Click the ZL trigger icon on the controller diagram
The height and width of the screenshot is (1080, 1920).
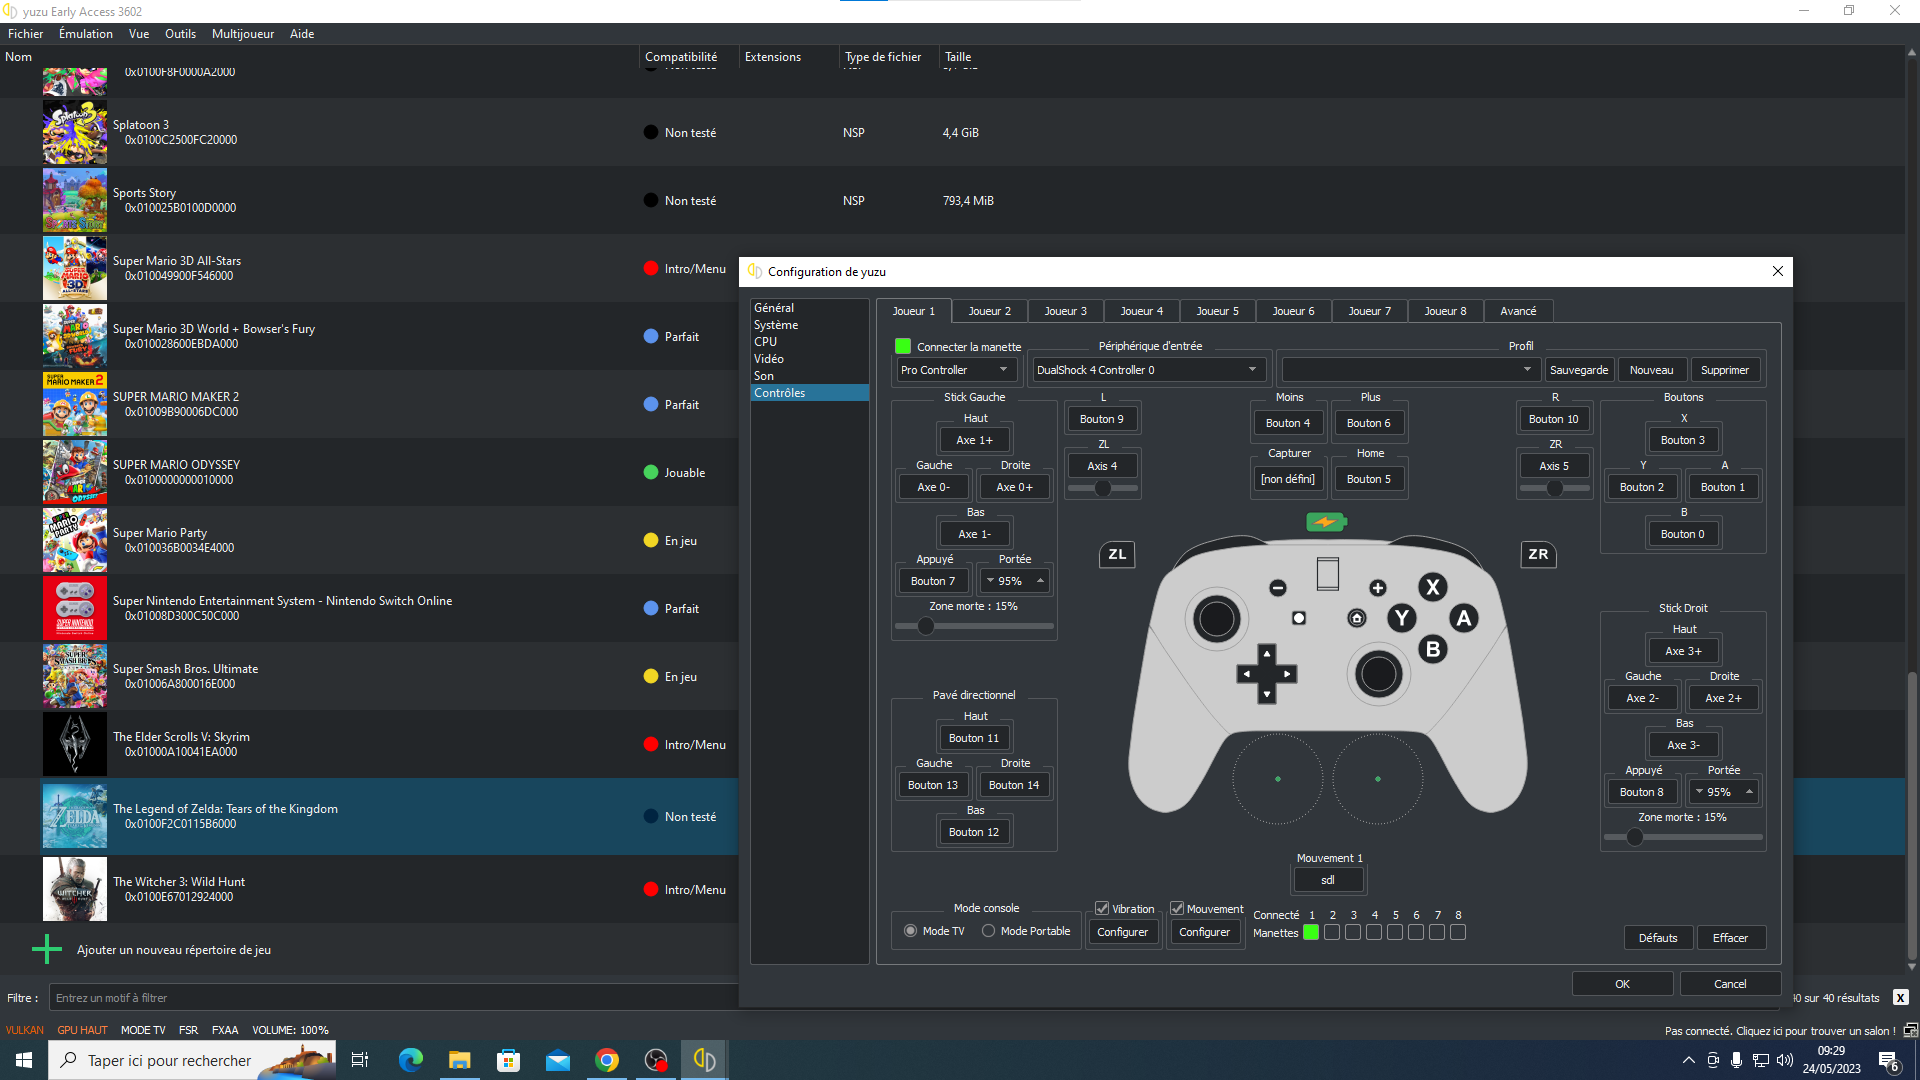[x=1117, y=554]
